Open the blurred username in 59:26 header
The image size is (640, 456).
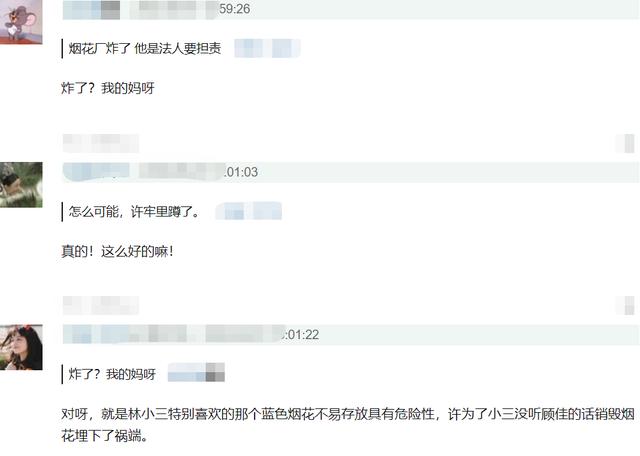click(x=91, y=10)
